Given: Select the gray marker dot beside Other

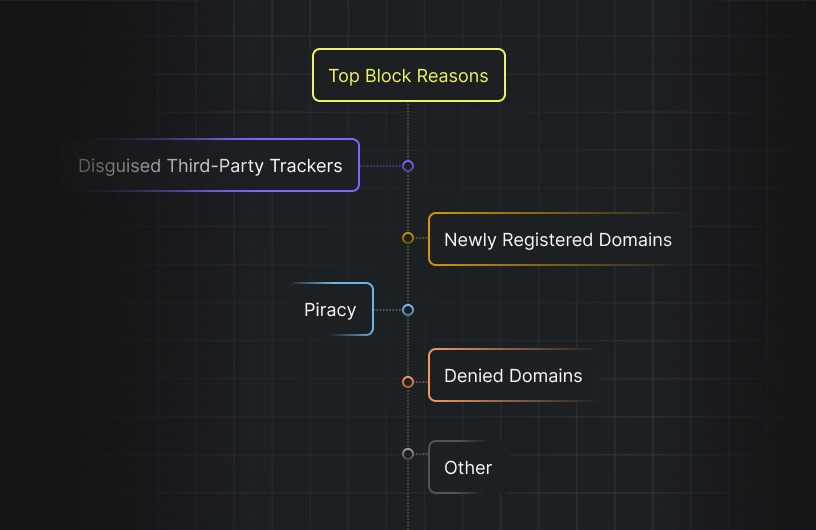Looking at the screenshot, I should point(408,454).
